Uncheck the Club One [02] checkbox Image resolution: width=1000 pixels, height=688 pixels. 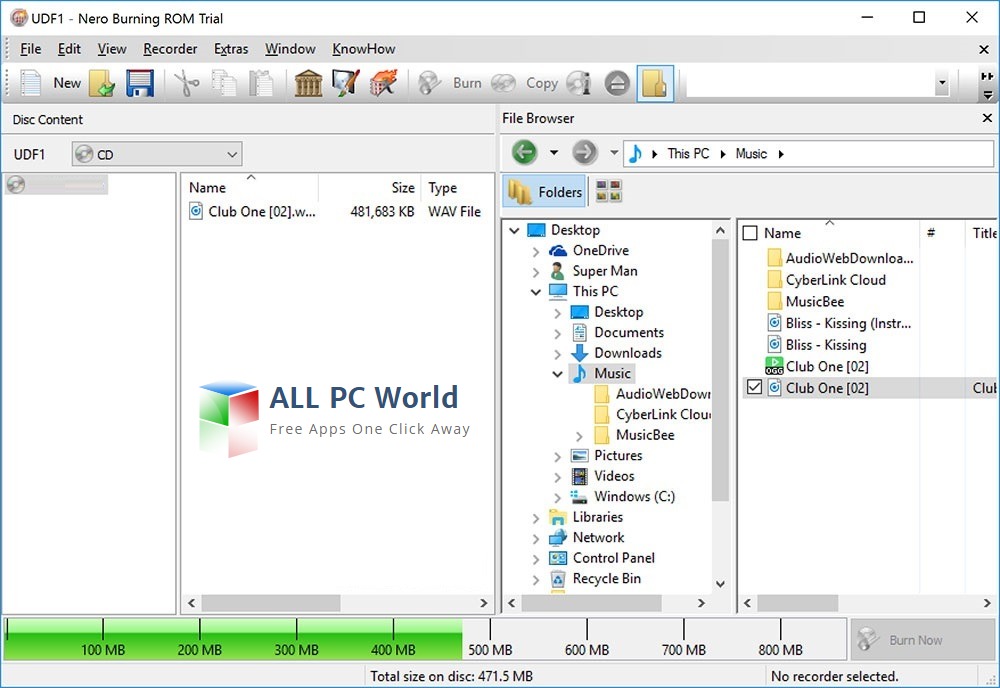(x=754, y=387)
